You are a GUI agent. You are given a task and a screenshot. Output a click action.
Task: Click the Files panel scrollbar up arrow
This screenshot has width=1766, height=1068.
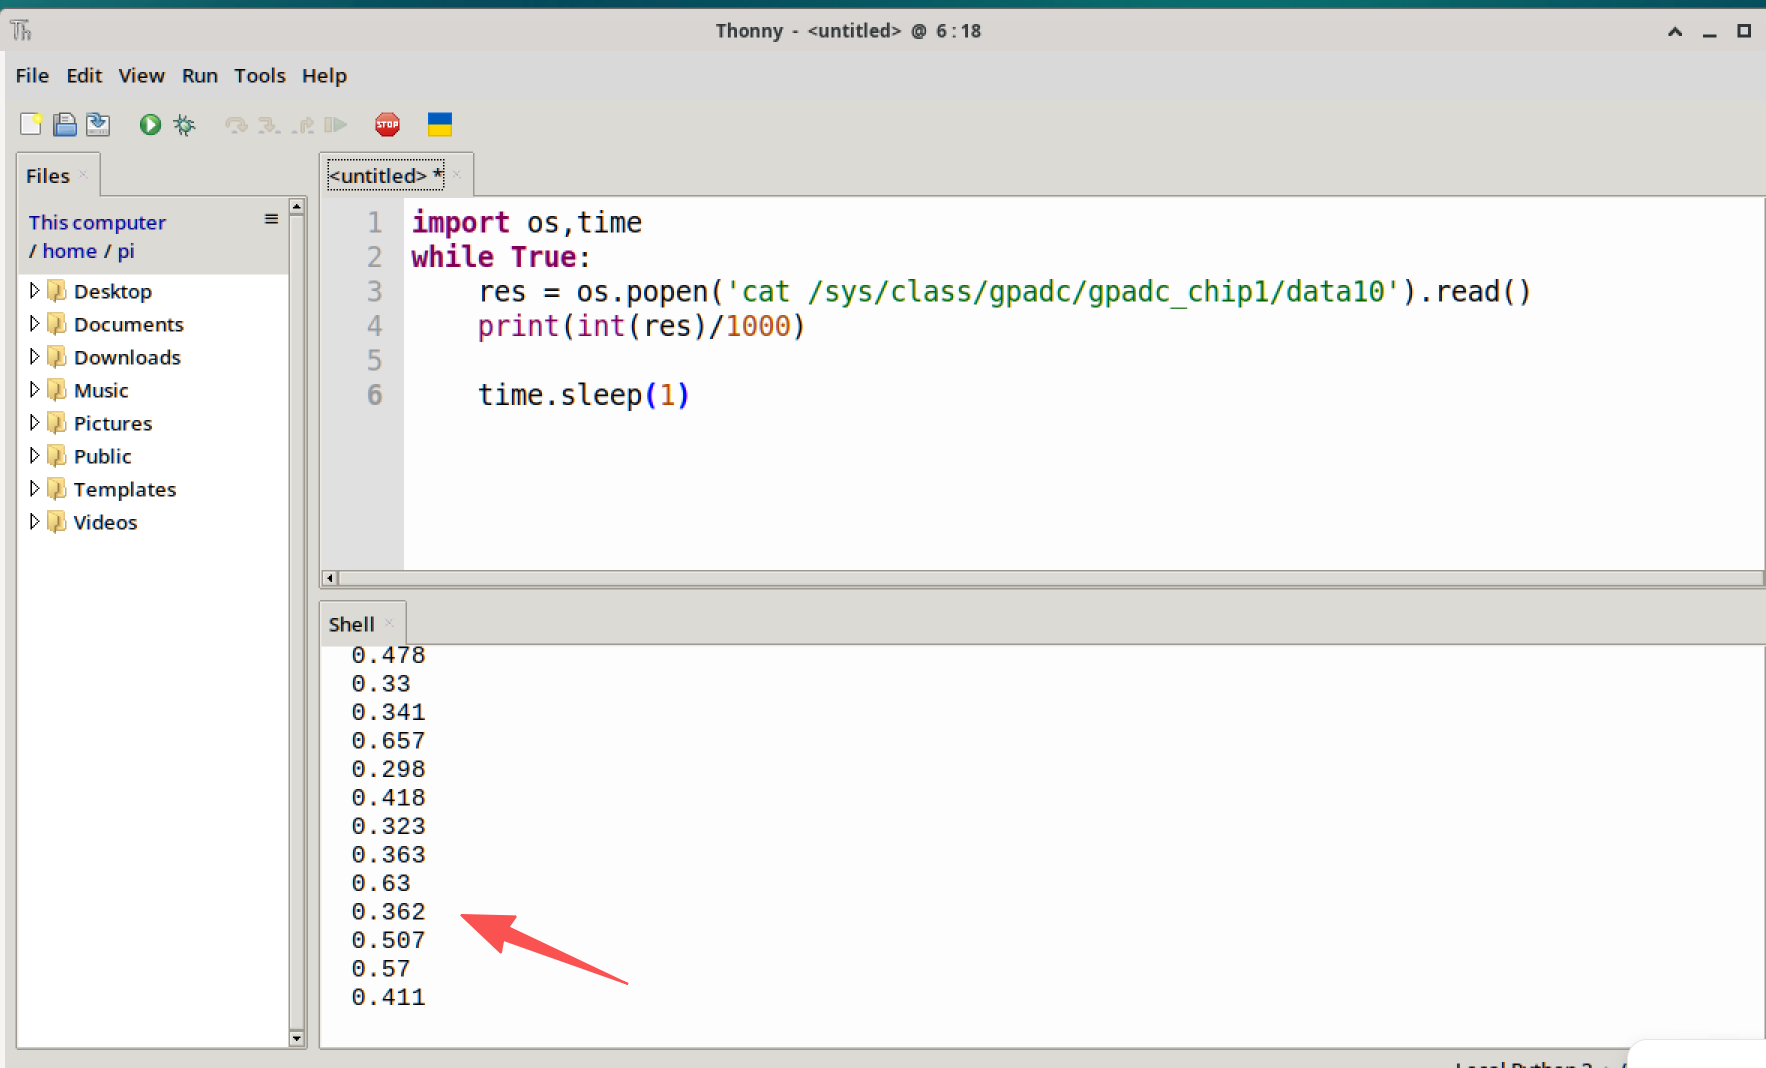tap(296, 207)
